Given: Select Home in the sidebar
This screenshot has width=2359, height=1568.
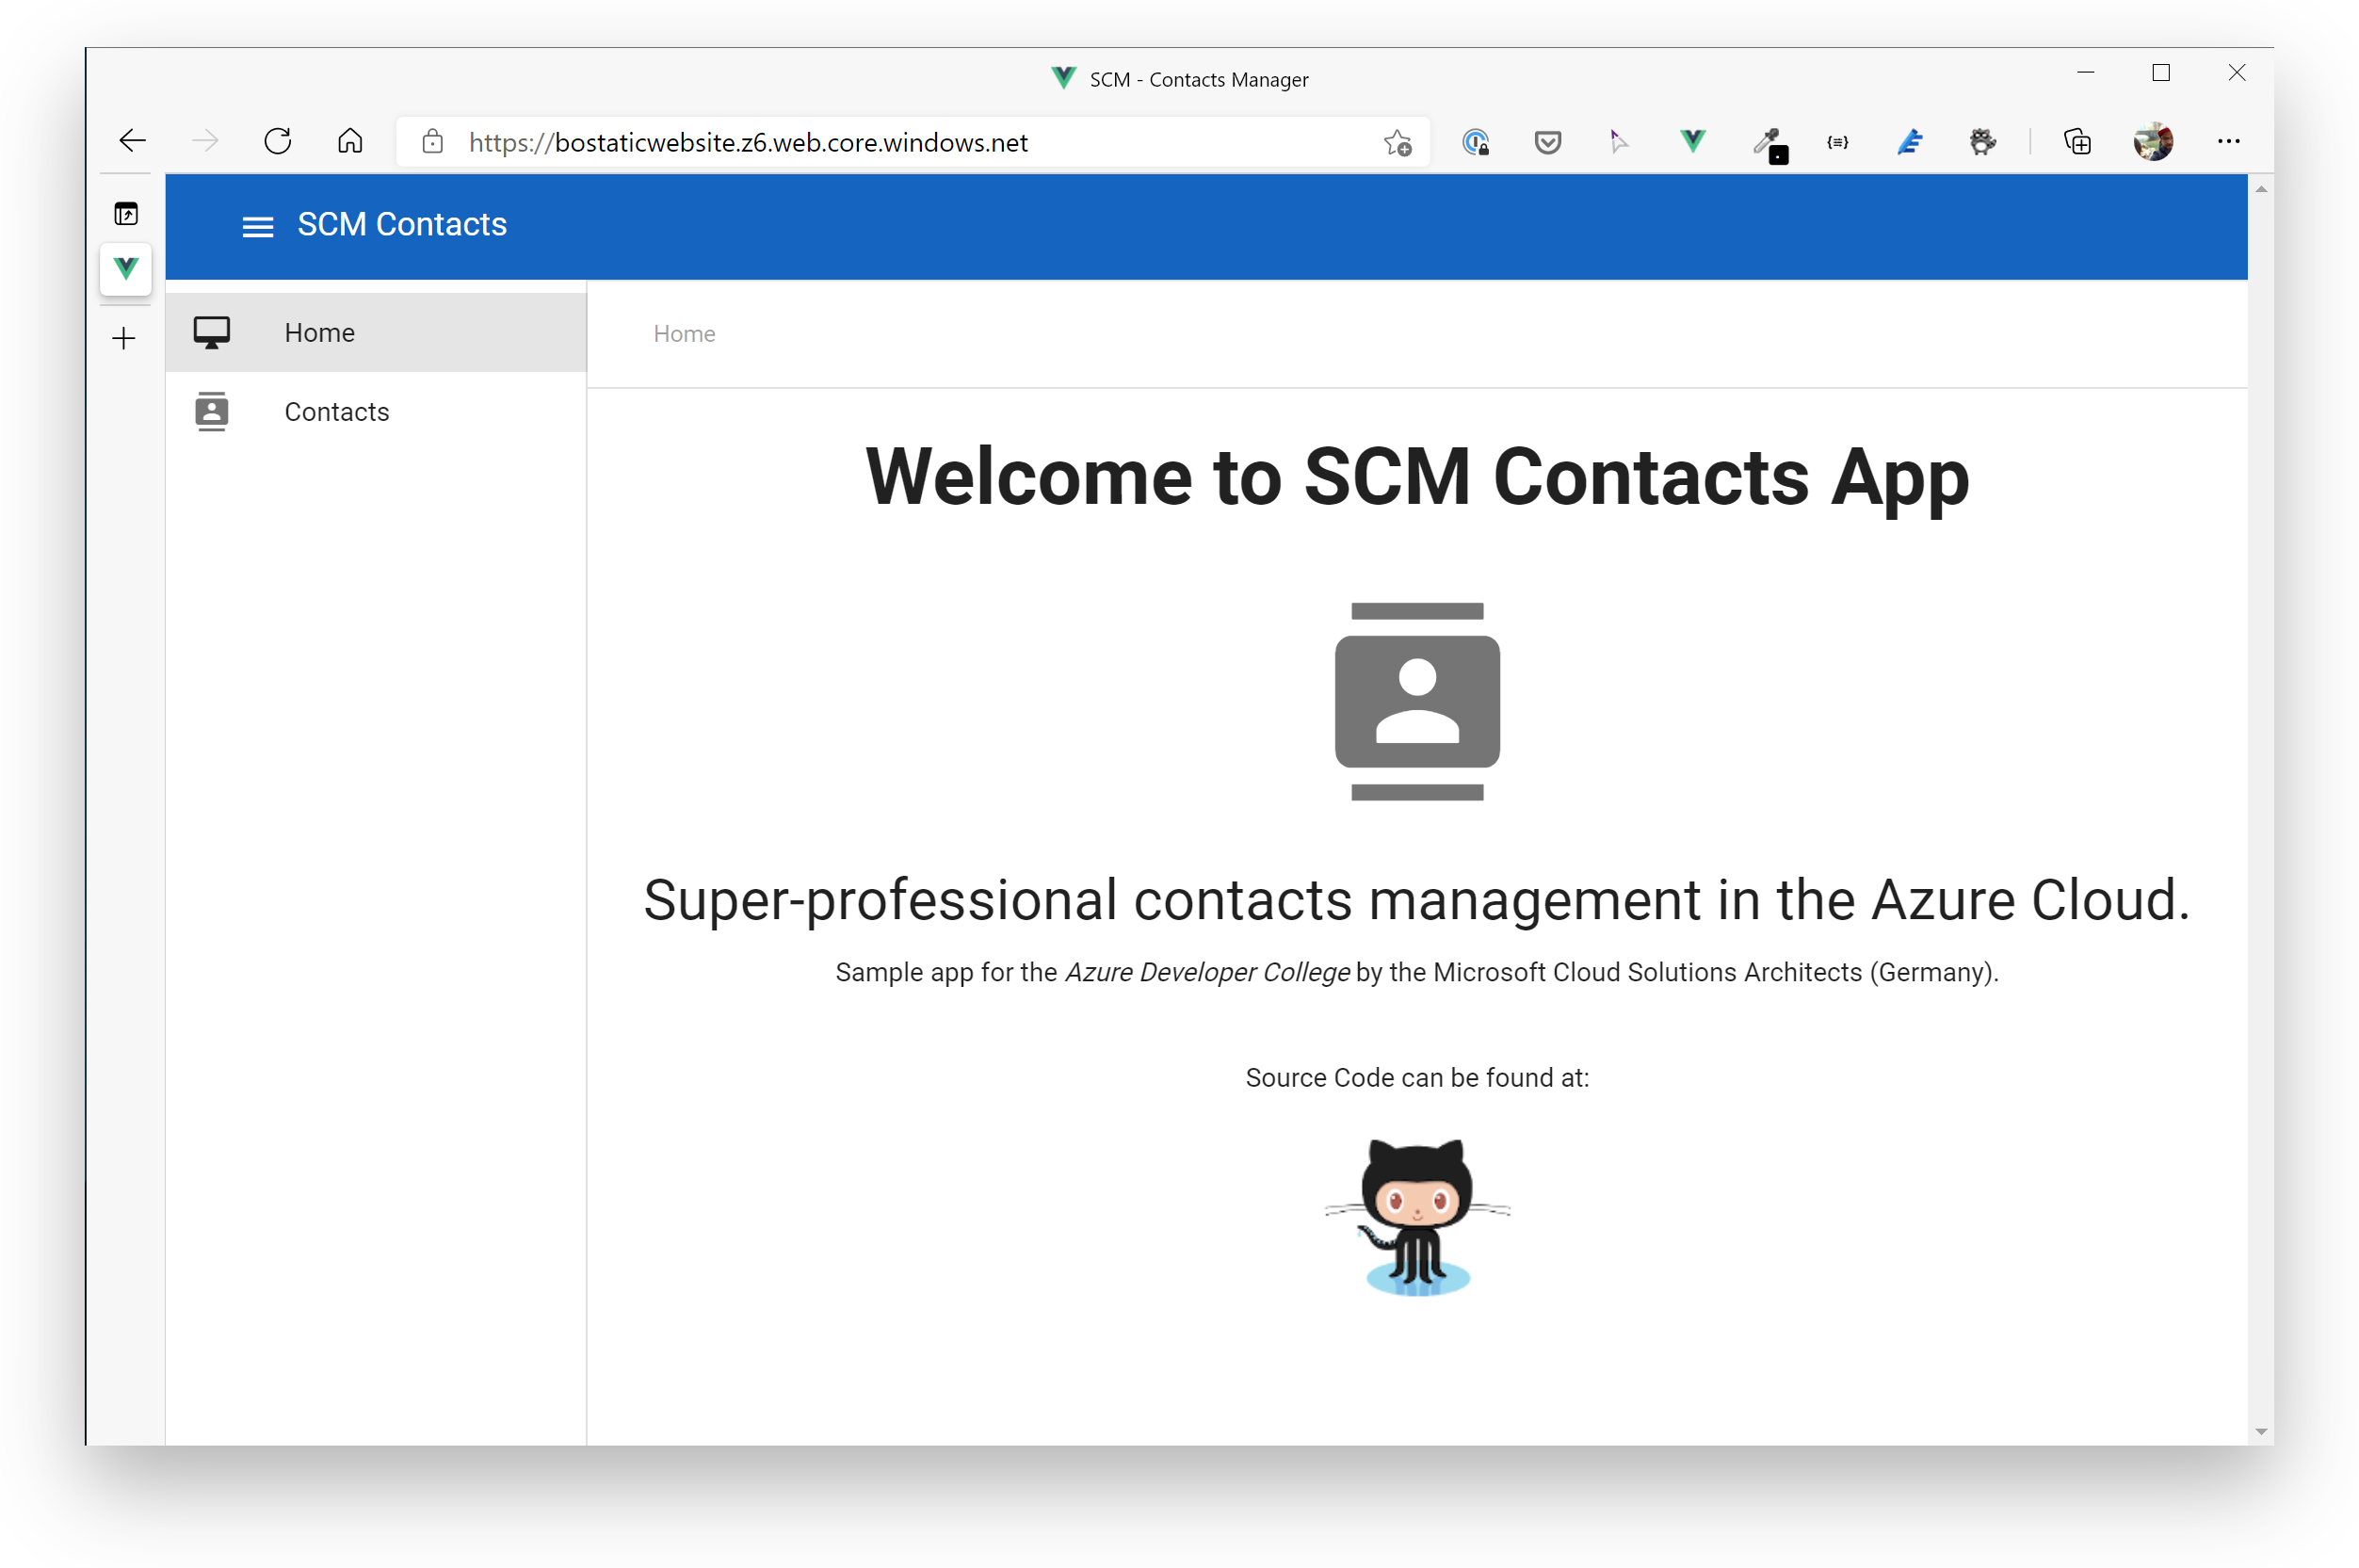Looking at the screenshot, I should coord(319,333).
